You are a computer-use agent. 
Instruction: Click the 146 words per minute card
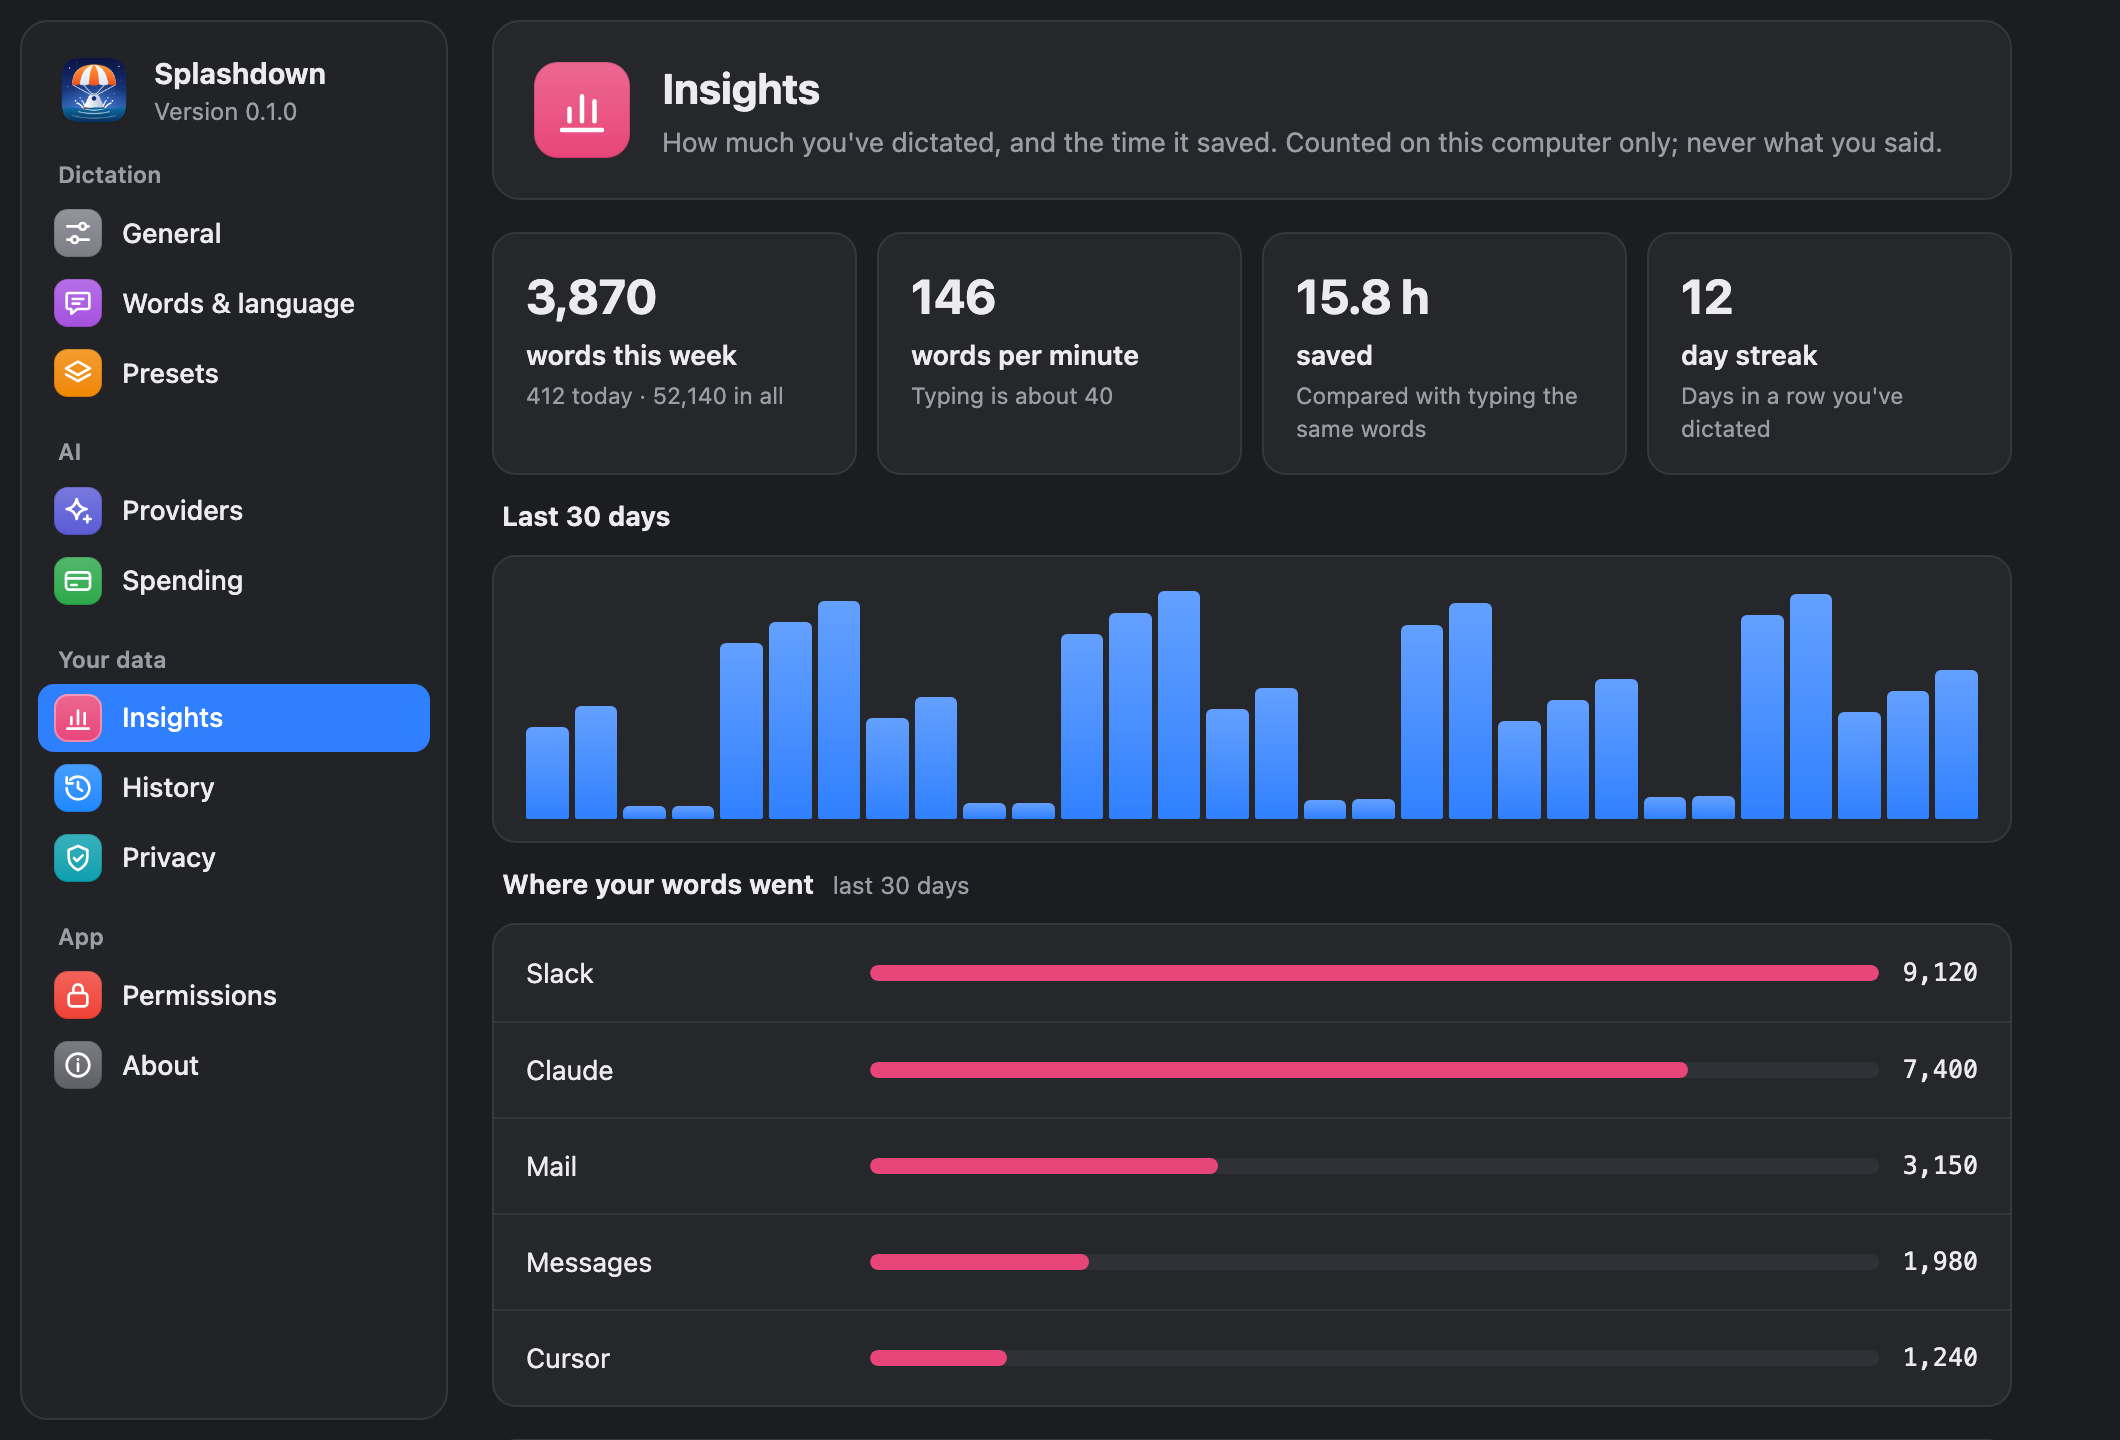[1059, 354]
